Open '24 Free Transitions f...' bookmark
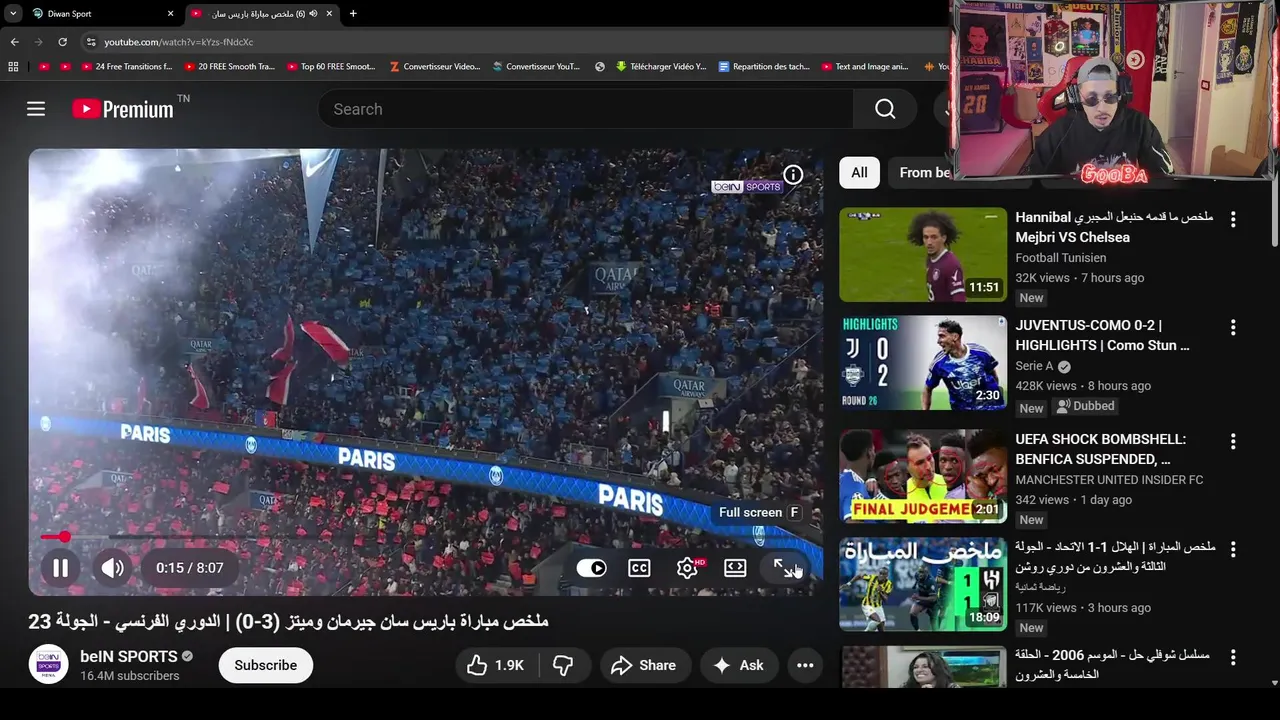 coord(126,67)
